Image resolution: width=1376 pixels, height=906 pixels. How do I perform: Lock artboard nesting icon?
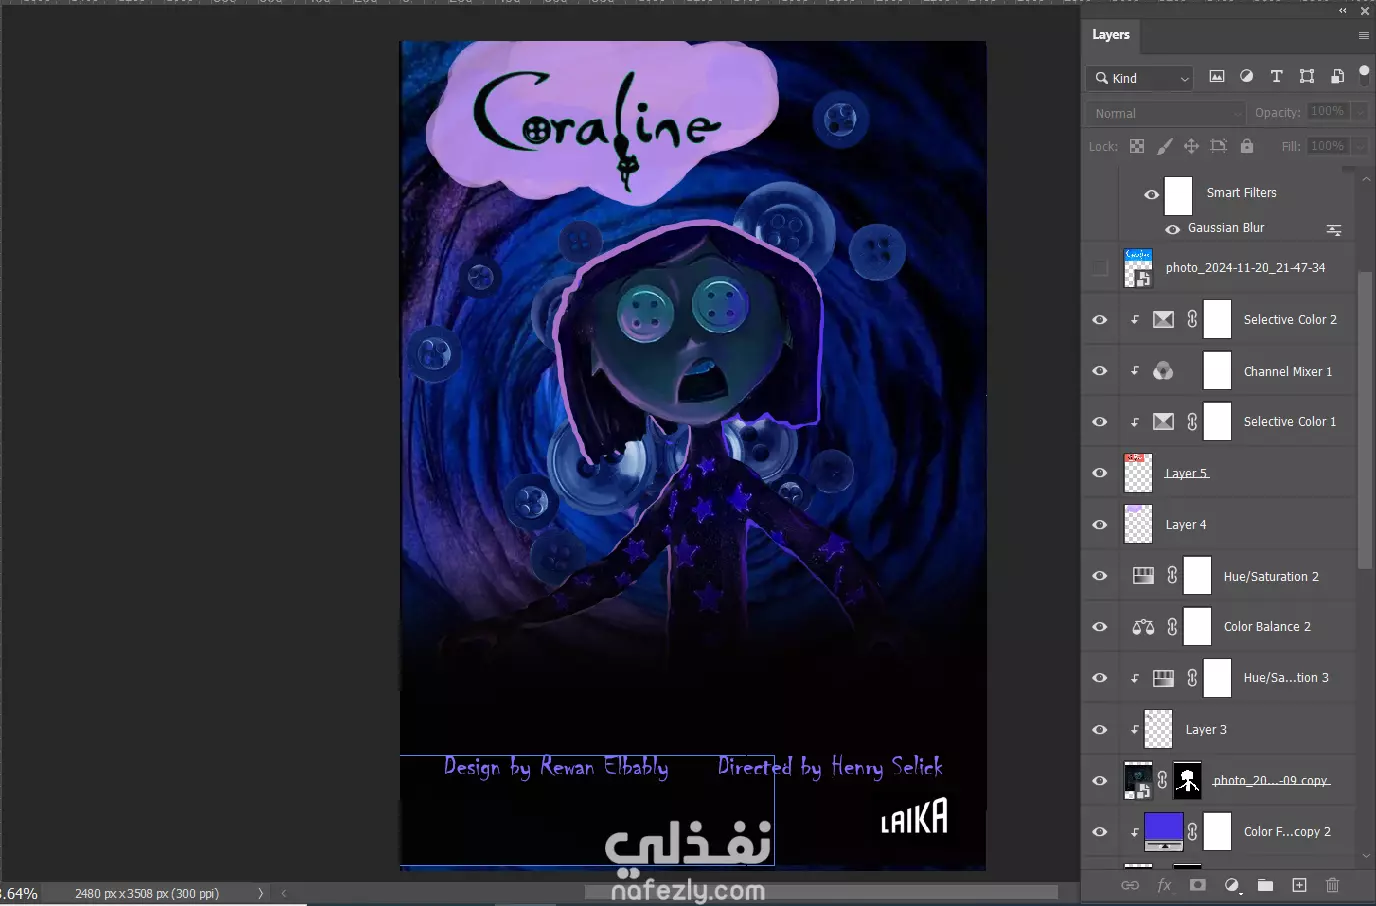pyautogui.click(x=1218, y=146)
